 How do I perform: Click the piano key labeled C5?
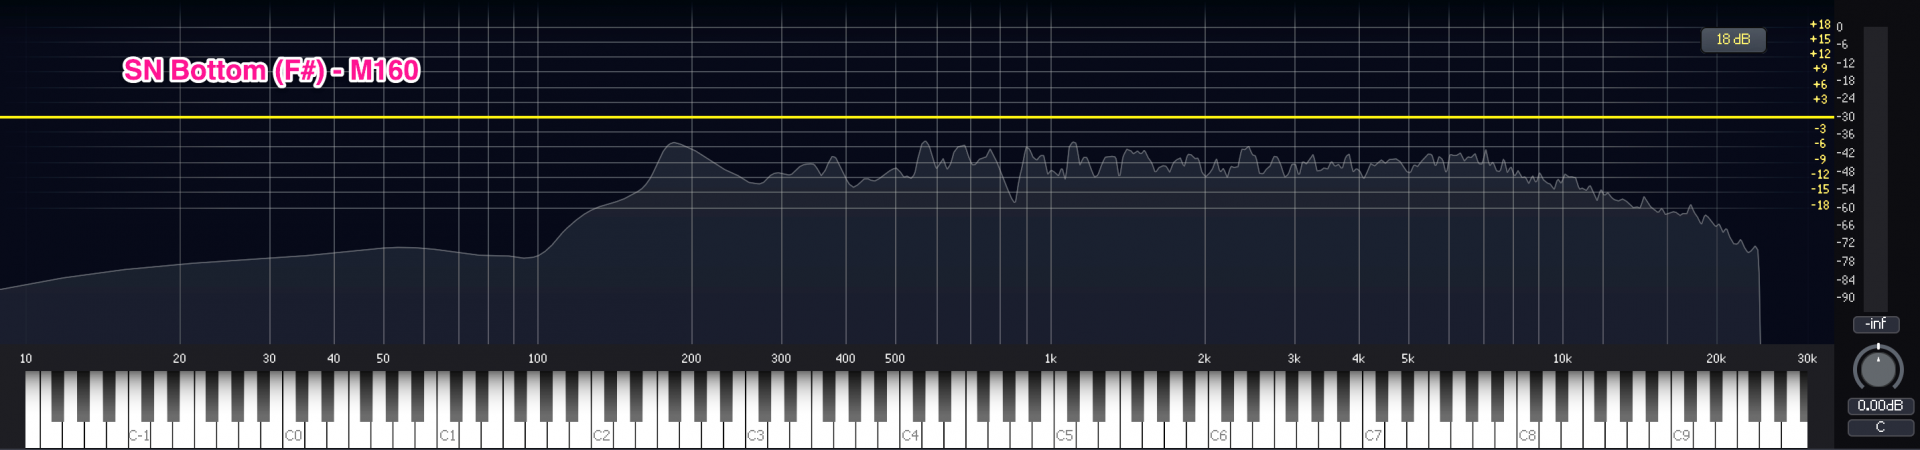(x=1064, y=410)
